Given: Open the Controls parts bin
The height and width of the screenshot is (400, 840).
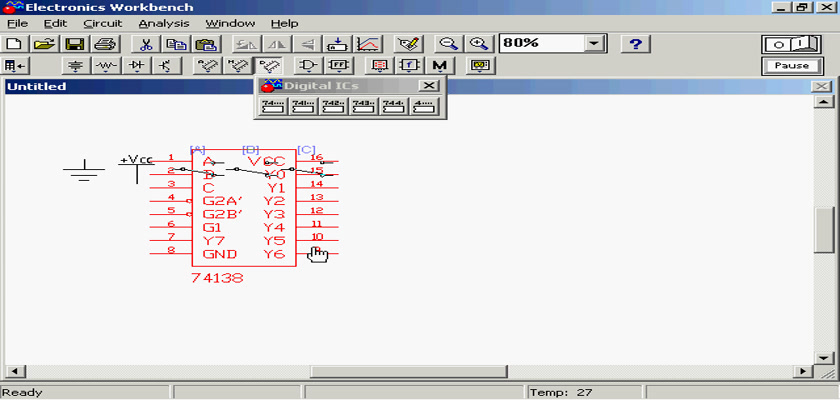Looking at the screenshot, I should click(x=410, y=66).
